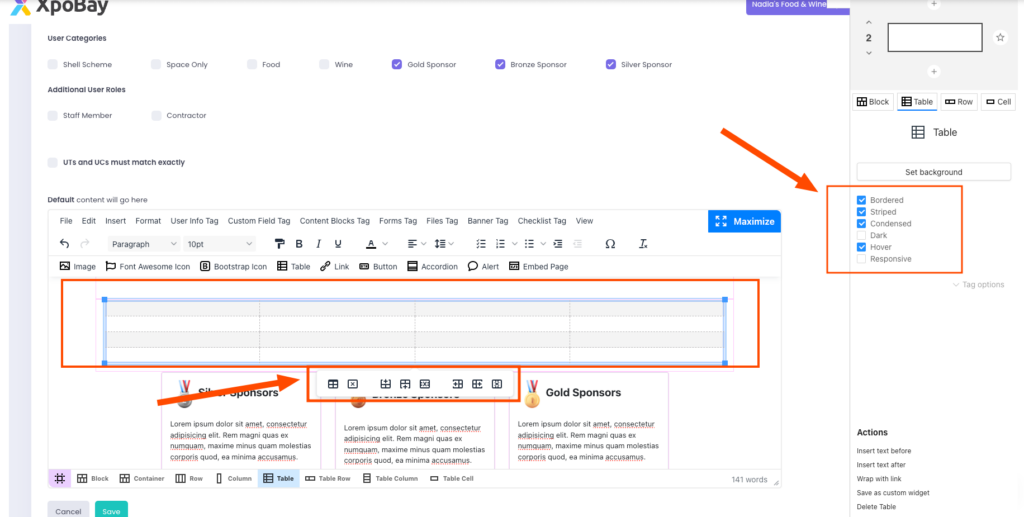Check the Staff Member role
This screenshot has width=1024, height=517.
tap(53, 116)
